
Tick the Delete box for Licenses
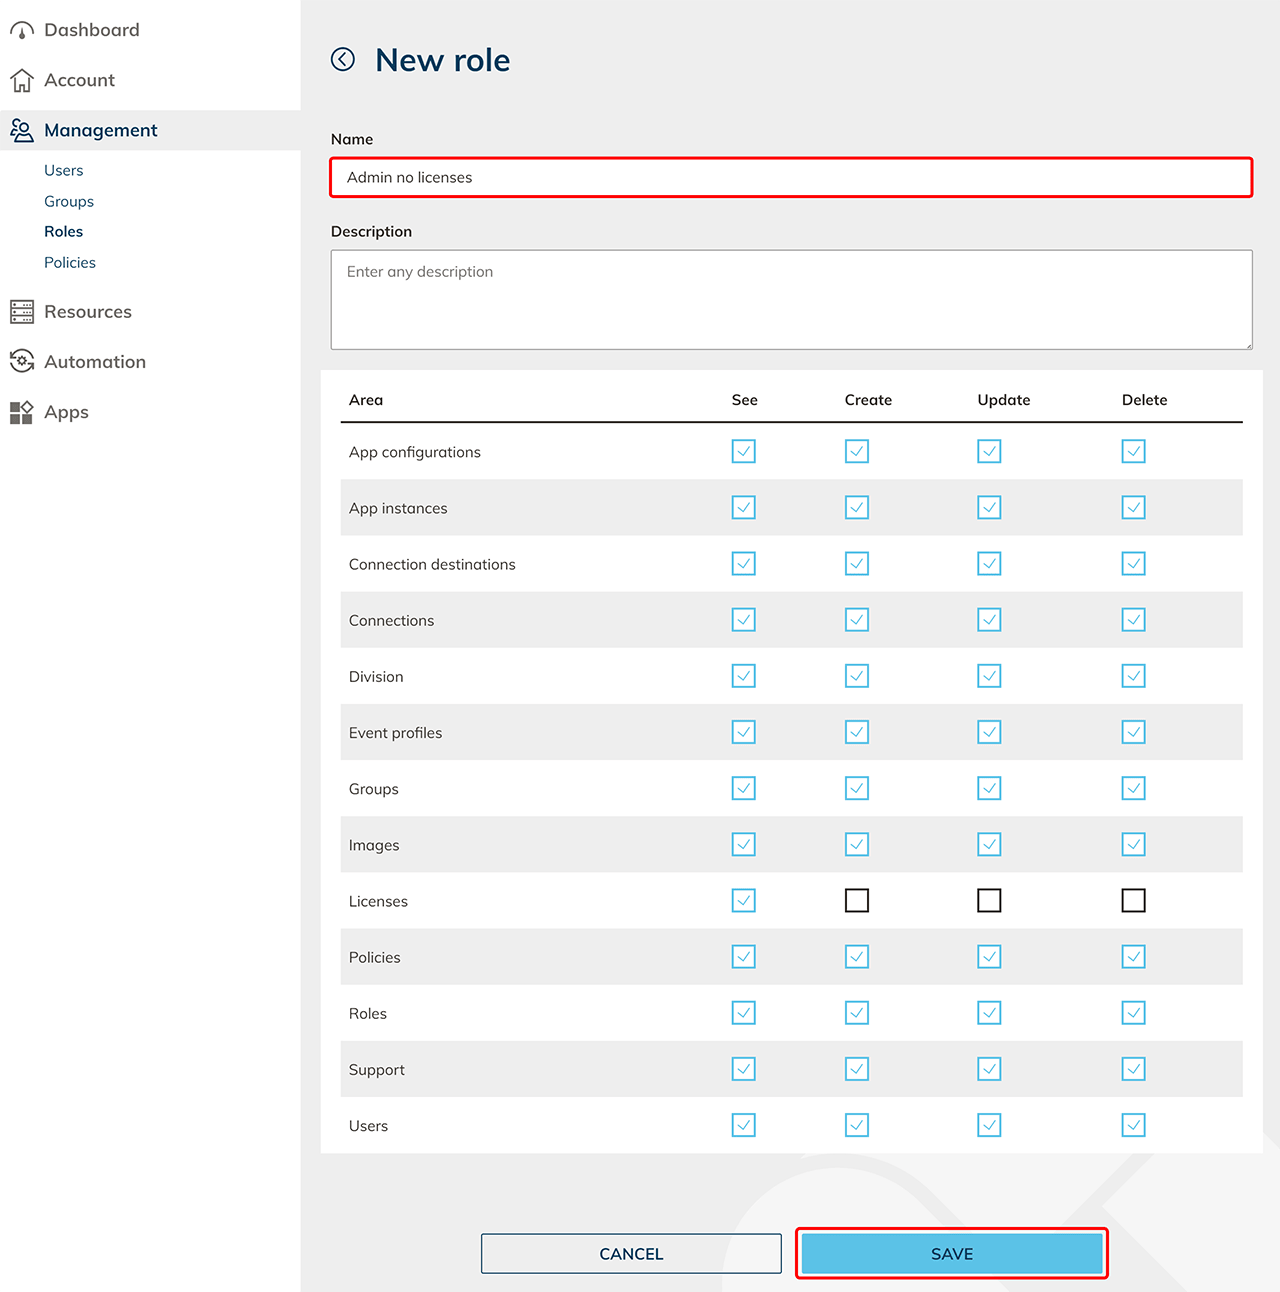click(x=1133, y=901)
